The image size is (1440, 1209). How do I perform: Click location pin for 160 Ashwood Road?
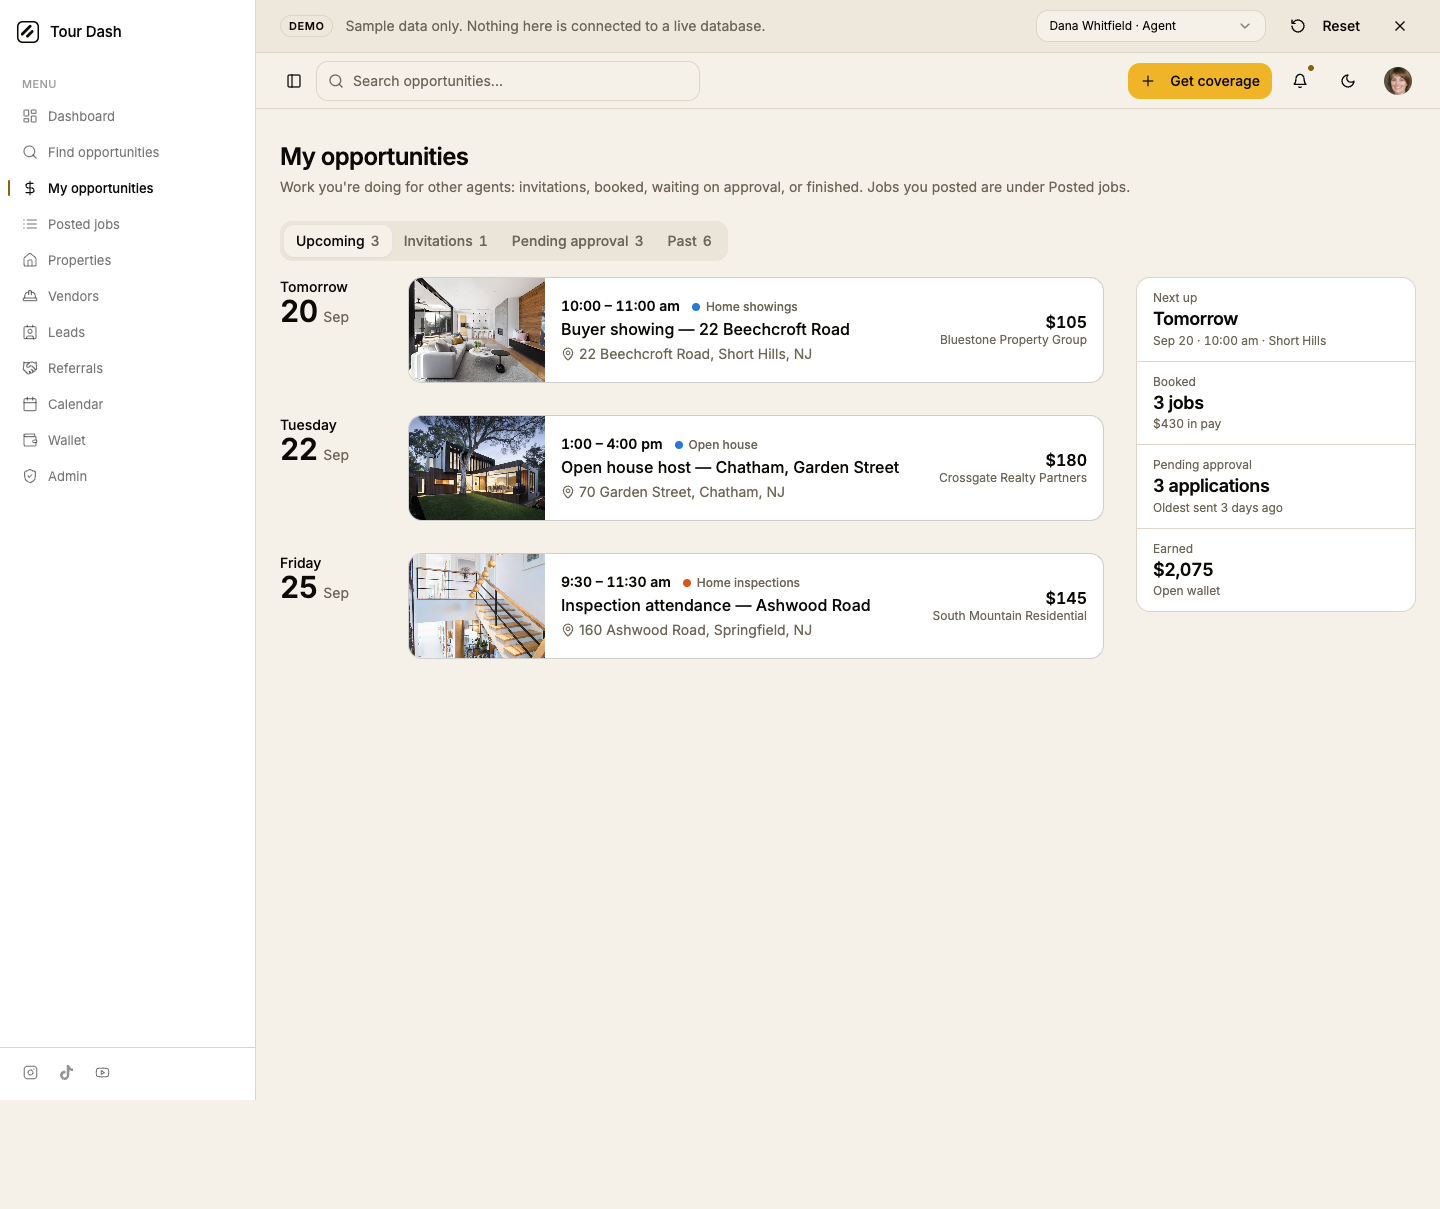coord(568,630)
